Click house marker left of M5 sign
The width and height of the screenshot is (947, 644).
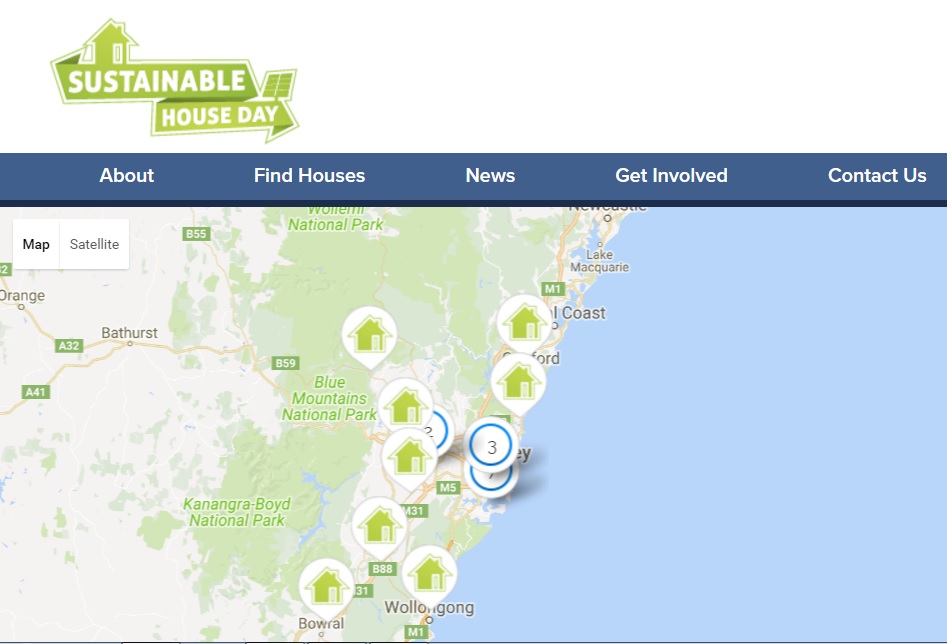pyautogui.click(x=409, y=459)
